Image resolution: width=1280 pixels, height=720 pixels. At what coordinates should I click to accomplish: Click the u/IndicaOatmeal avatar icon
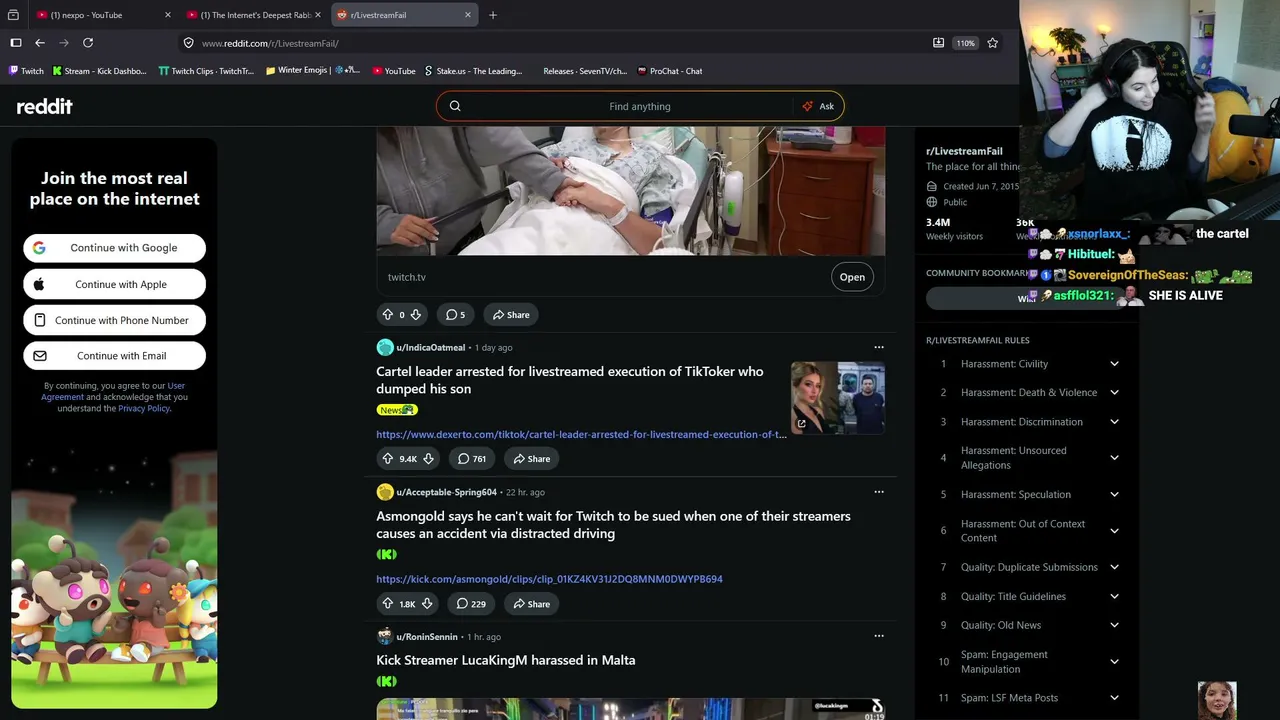[385, 348]
